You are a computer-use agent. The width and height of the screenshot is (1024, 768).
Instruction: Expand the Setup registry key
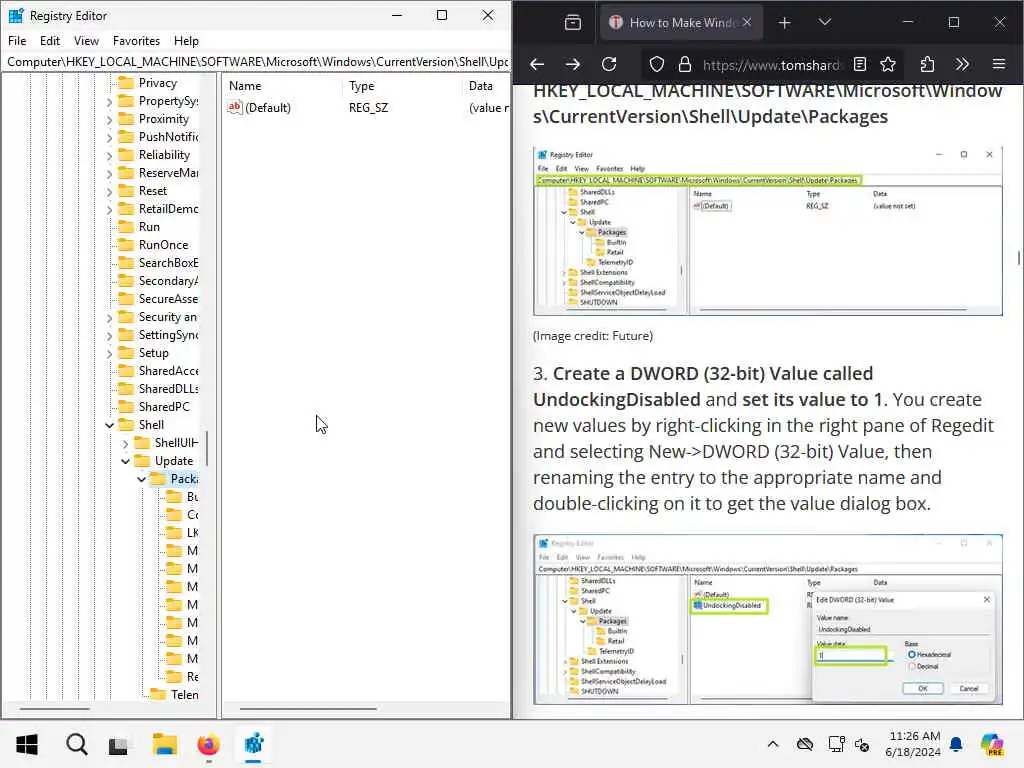coord(109,353)
